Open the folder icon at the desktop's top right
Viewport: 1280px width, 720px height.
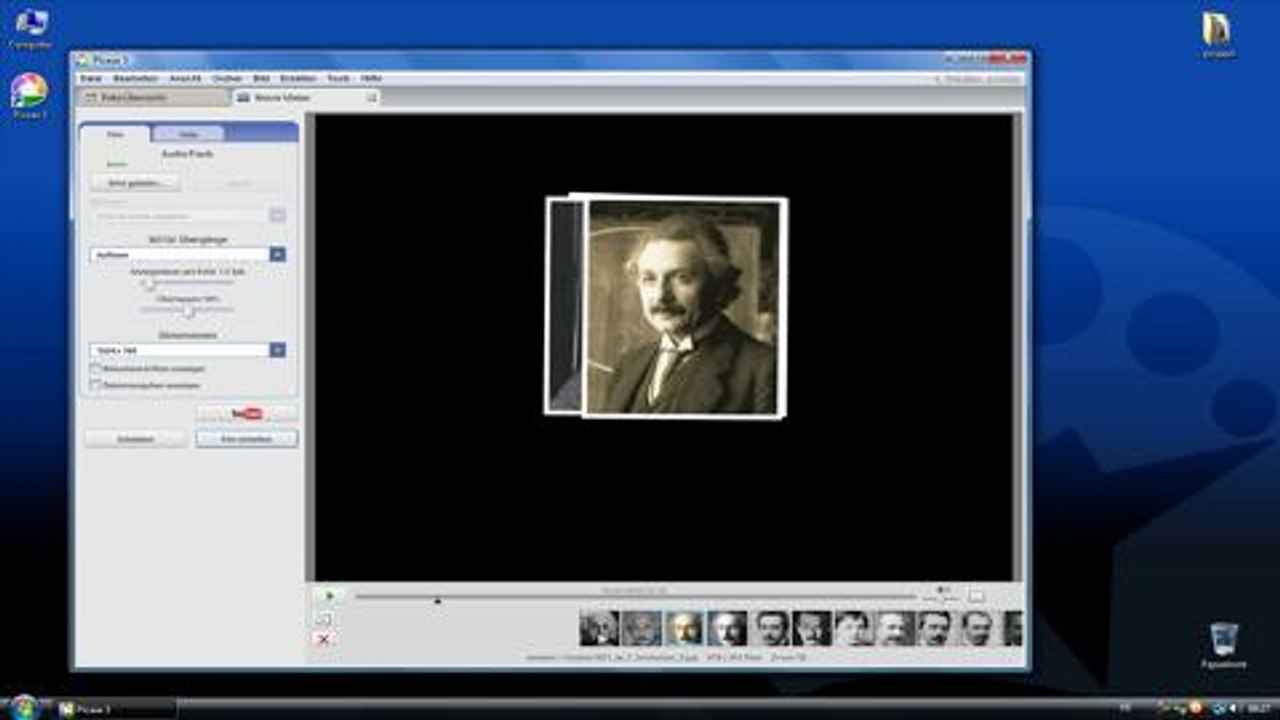click(x=1217, y=34)
